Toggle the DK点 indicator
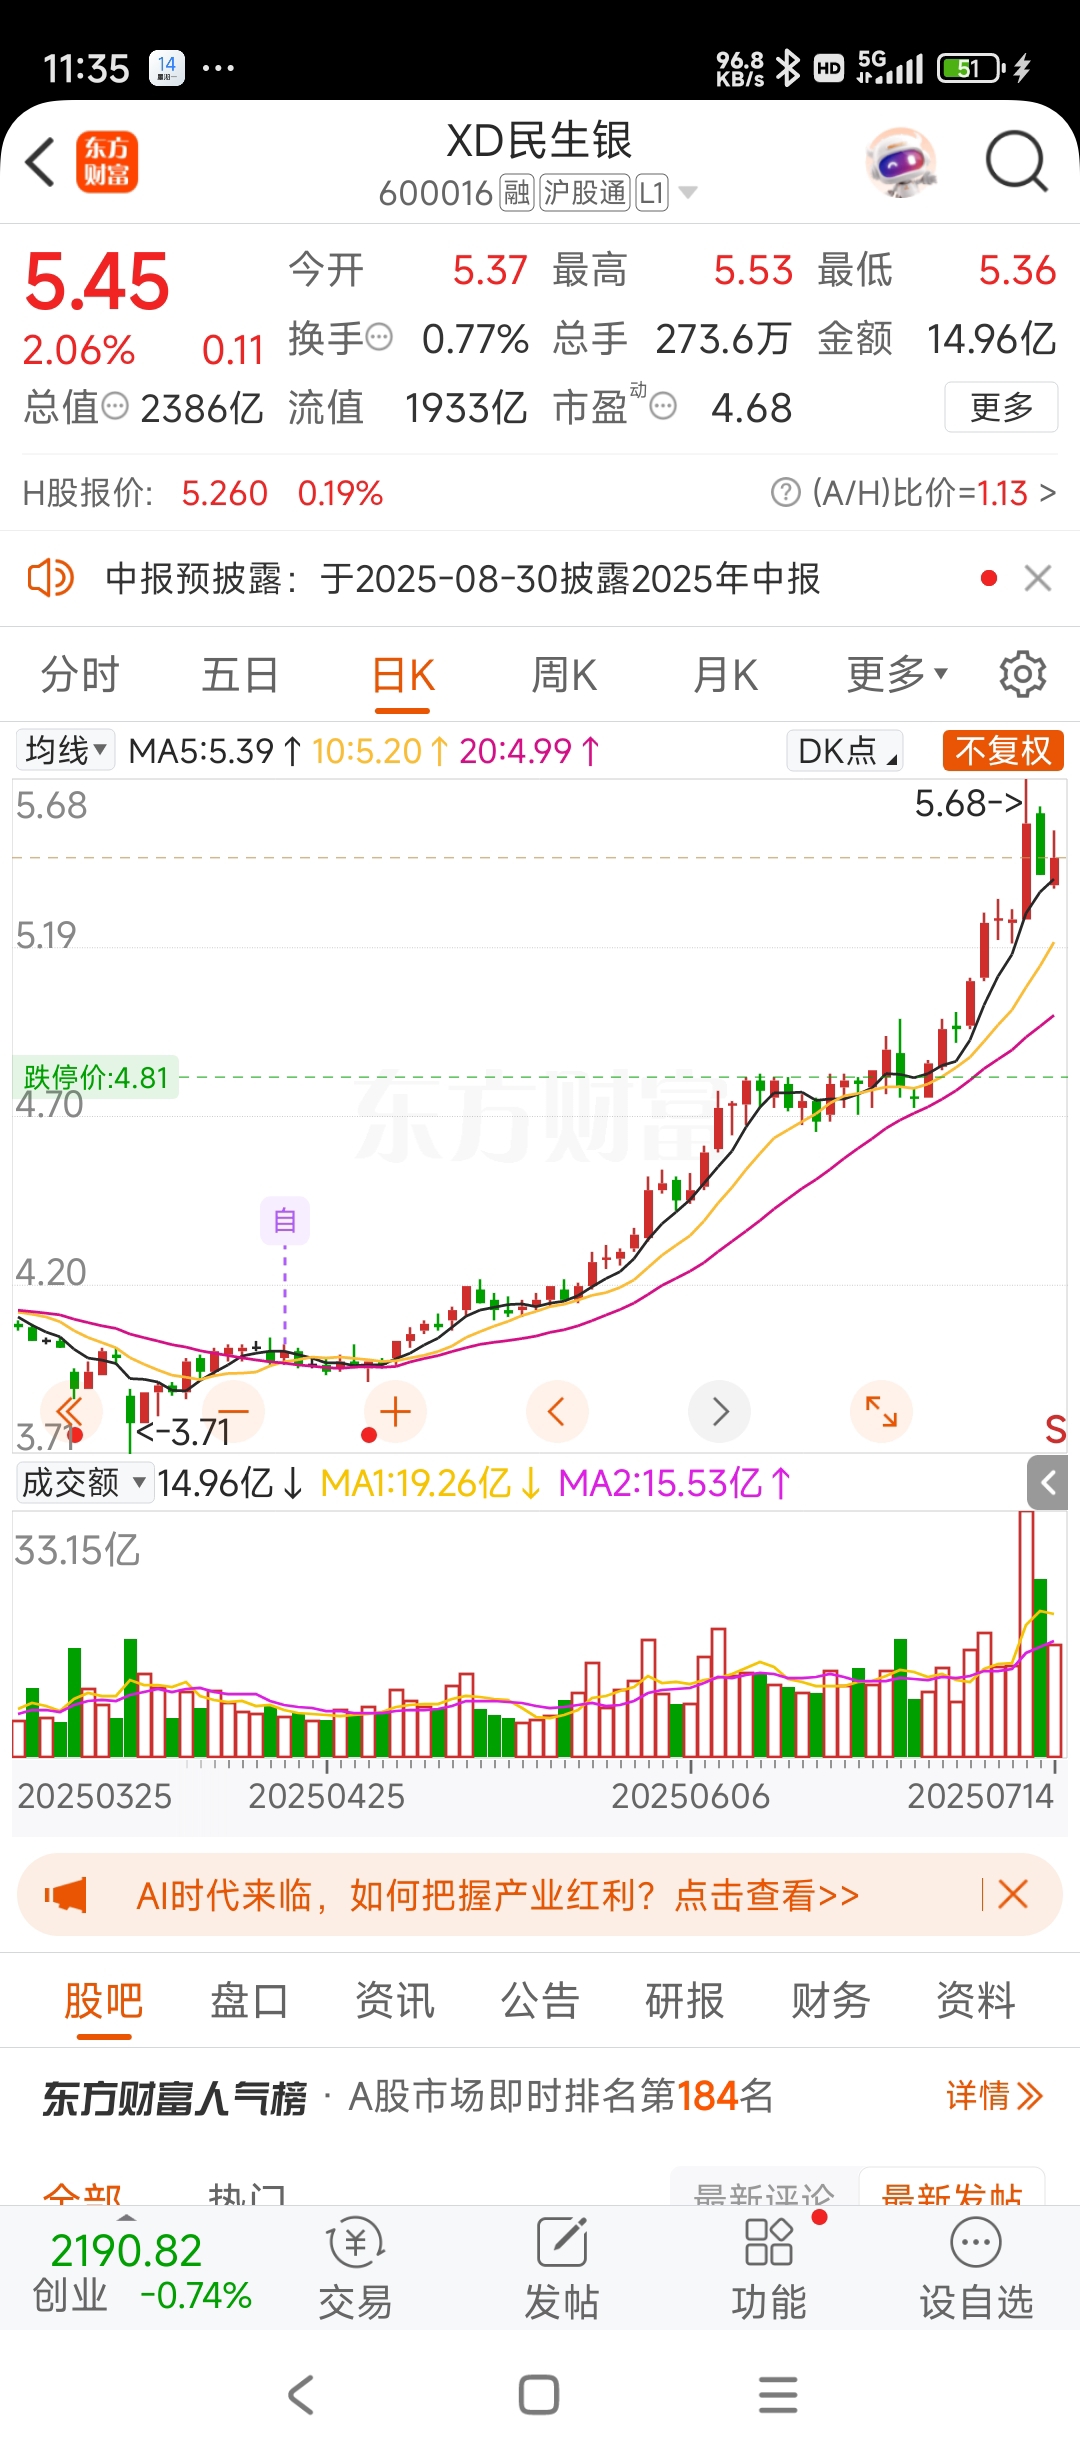The height and width of the screenshot is (2460, 1080). 845,750
